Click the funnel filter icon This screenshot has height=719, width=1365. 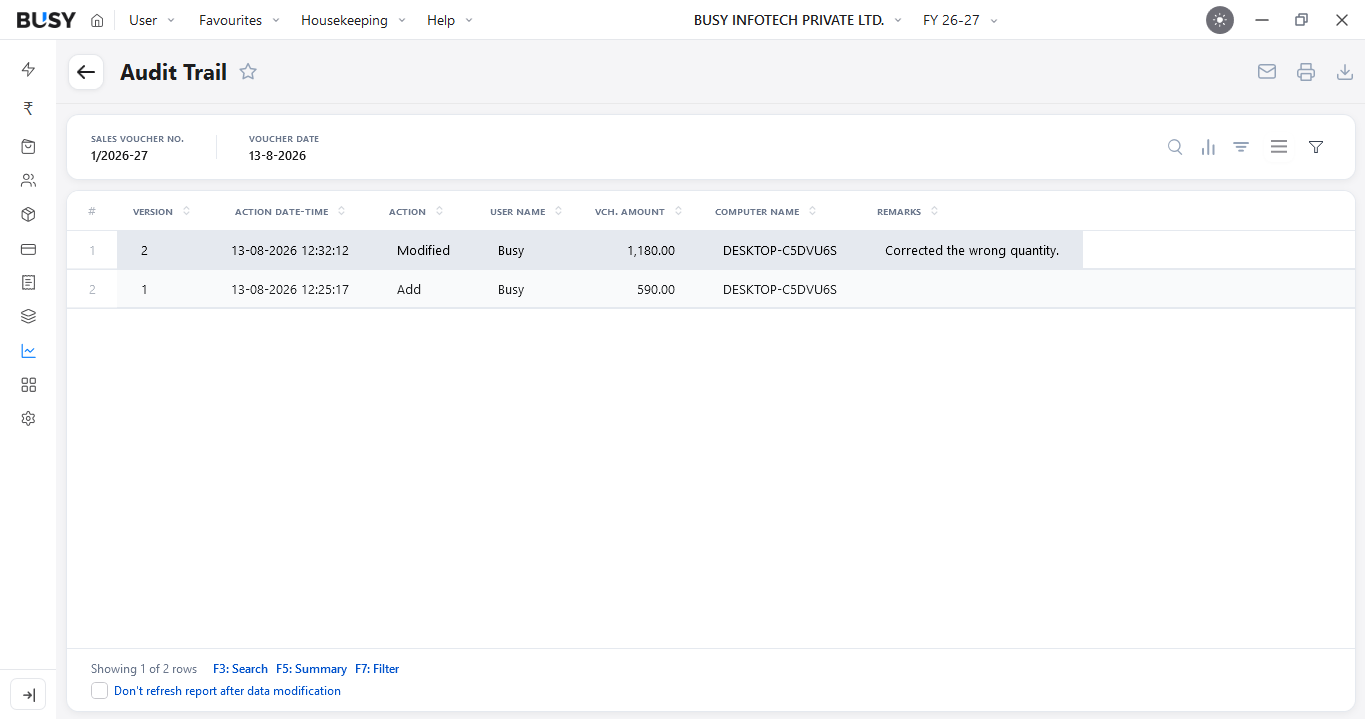click(x=1316, y=147)
